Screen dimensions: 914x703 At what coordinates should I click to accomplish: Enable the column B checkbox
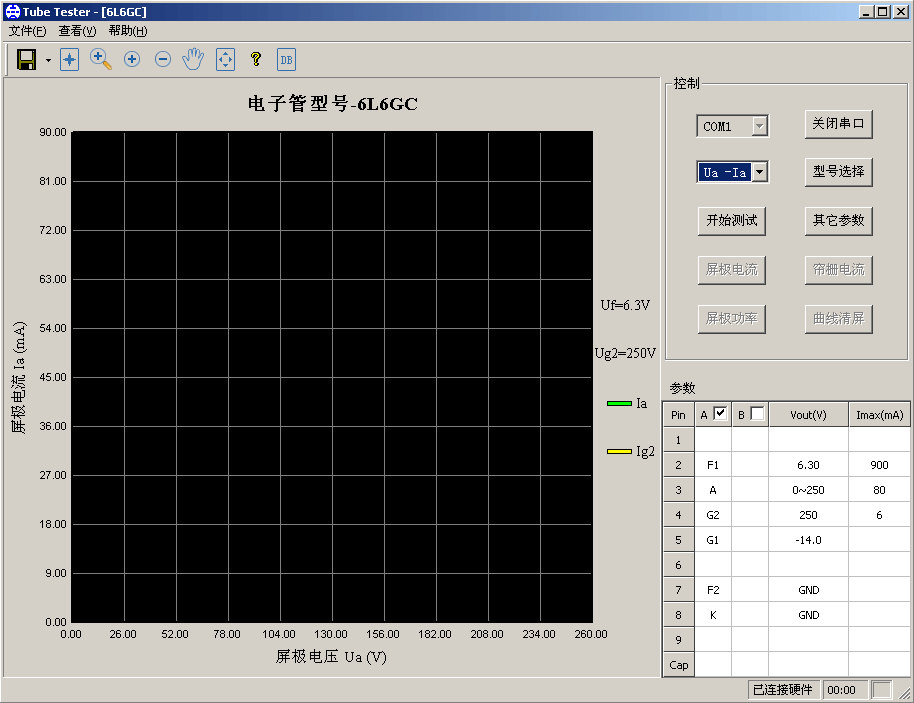pos(757,413)
